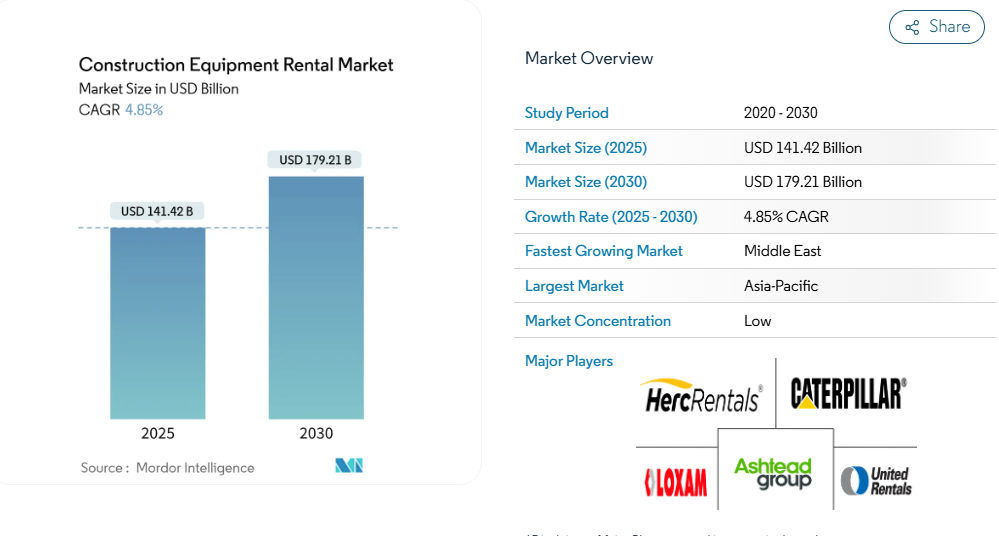The width and height of the screenshot is (999, 536).
Task: Click the Mordor Intelligence logo icon
Action: tap(349, 466)
